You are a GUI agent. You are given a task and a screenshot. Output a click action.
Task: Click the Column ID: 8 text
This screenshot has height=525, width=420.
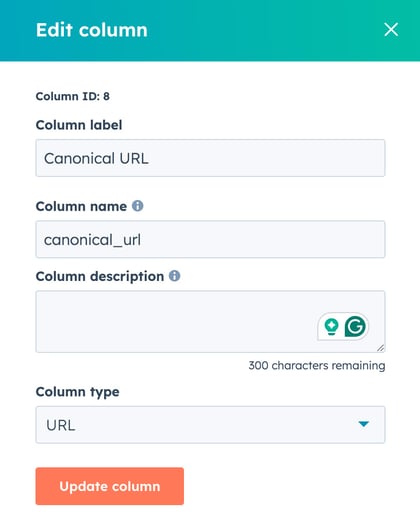pyautogui.click(x=73, y=96)
